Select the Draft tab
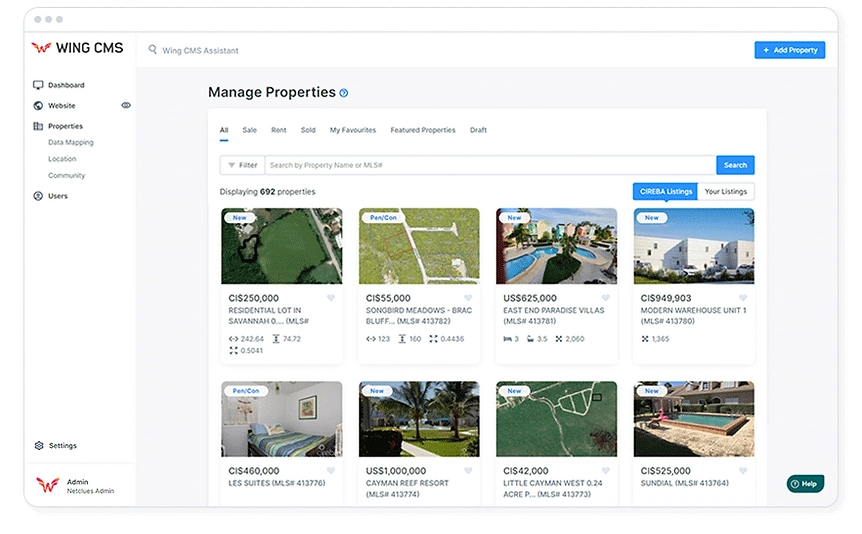Viewport: 862px width, 534px height. (x=478, y=130)
